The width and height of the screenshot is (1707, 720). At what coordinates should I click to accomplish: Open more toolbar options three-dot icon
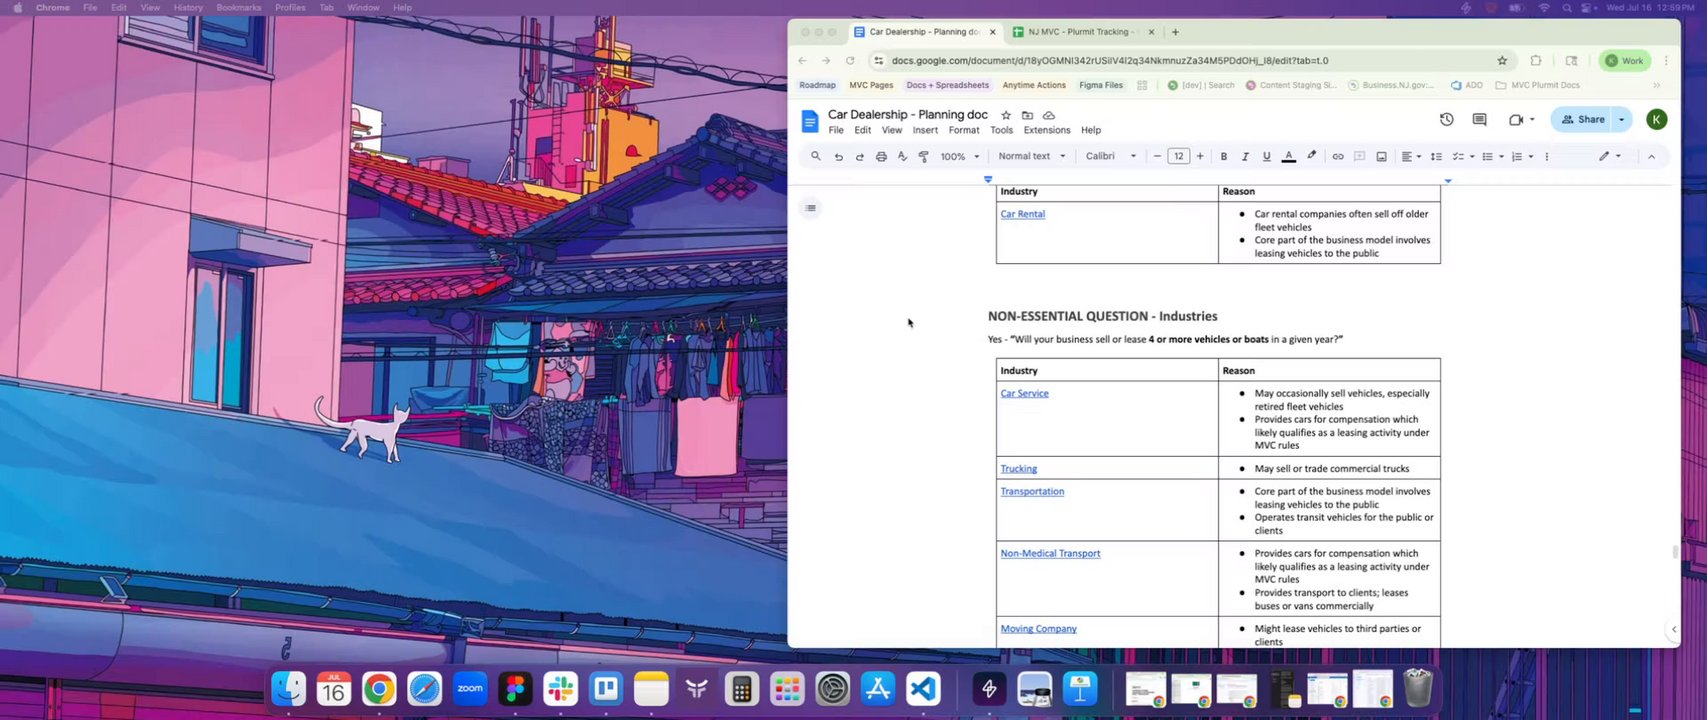[1547, 156]
